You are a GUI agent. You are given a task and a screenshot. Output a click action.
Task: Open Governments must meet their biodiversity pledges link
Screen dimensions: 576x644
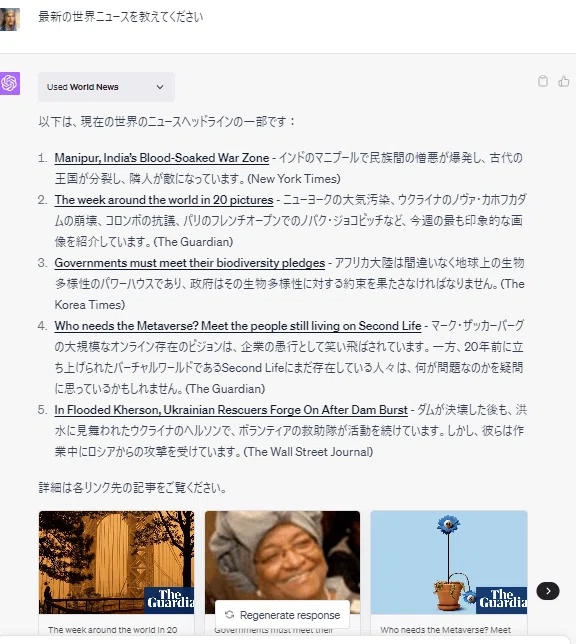tap(190, 263)
